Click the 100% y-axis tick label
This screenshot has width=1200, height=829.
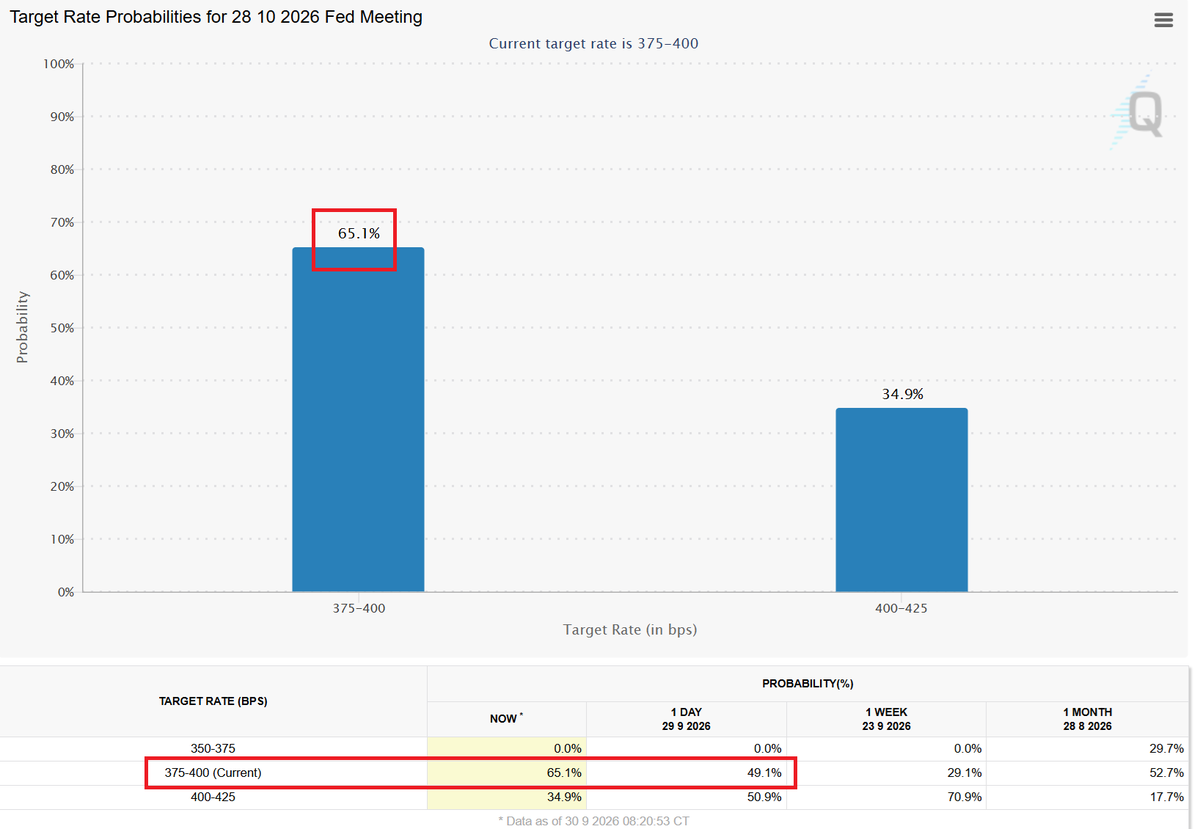(58, 64)
